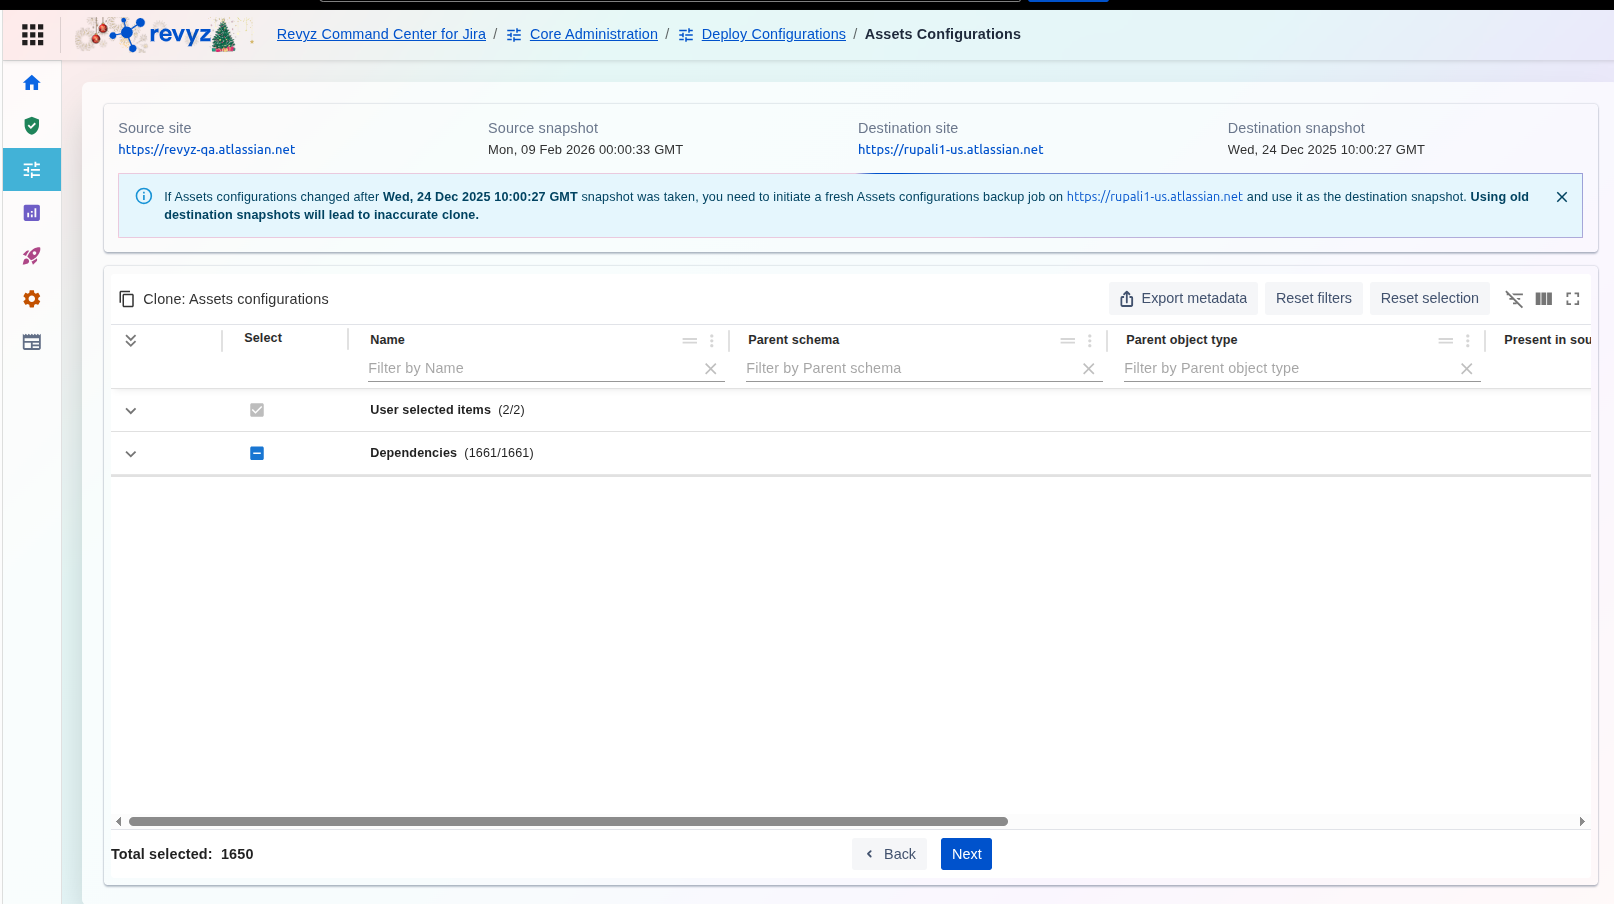Toggle the User selected items checkbox
Viewport: 1614px width, 904px height.
[257, 410]
